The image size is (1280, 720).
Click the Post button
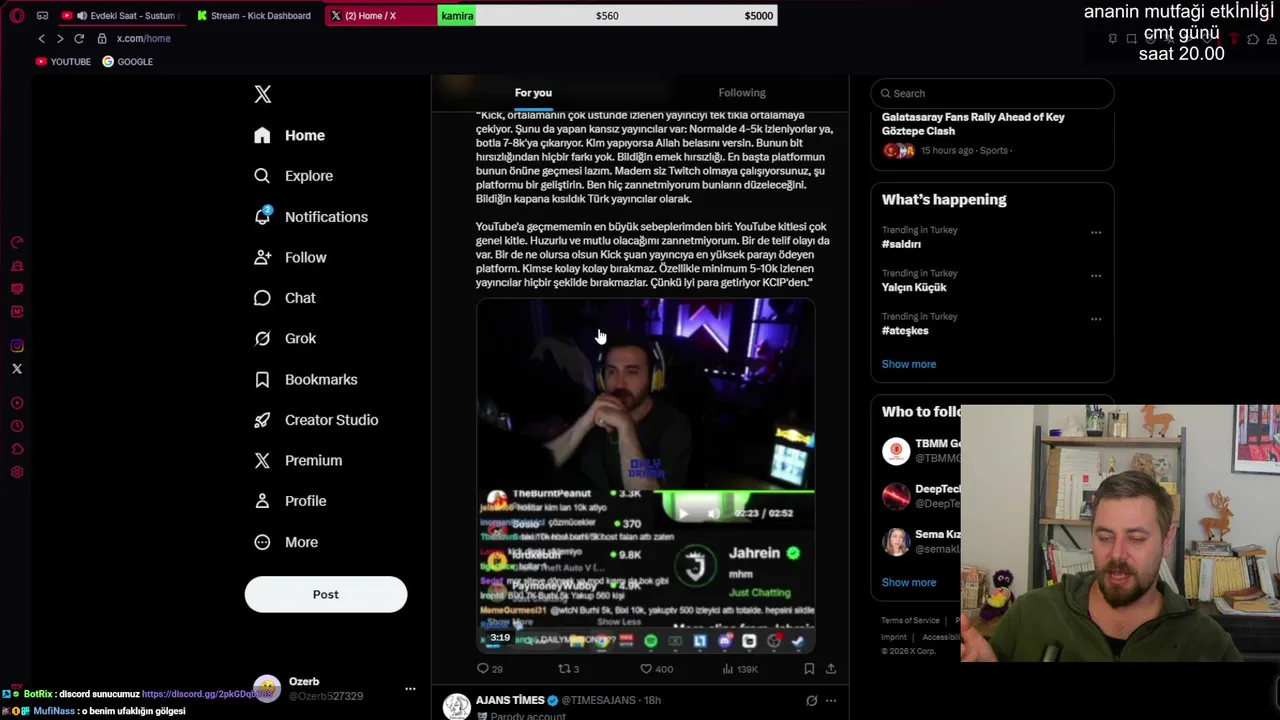click(326, 594)
